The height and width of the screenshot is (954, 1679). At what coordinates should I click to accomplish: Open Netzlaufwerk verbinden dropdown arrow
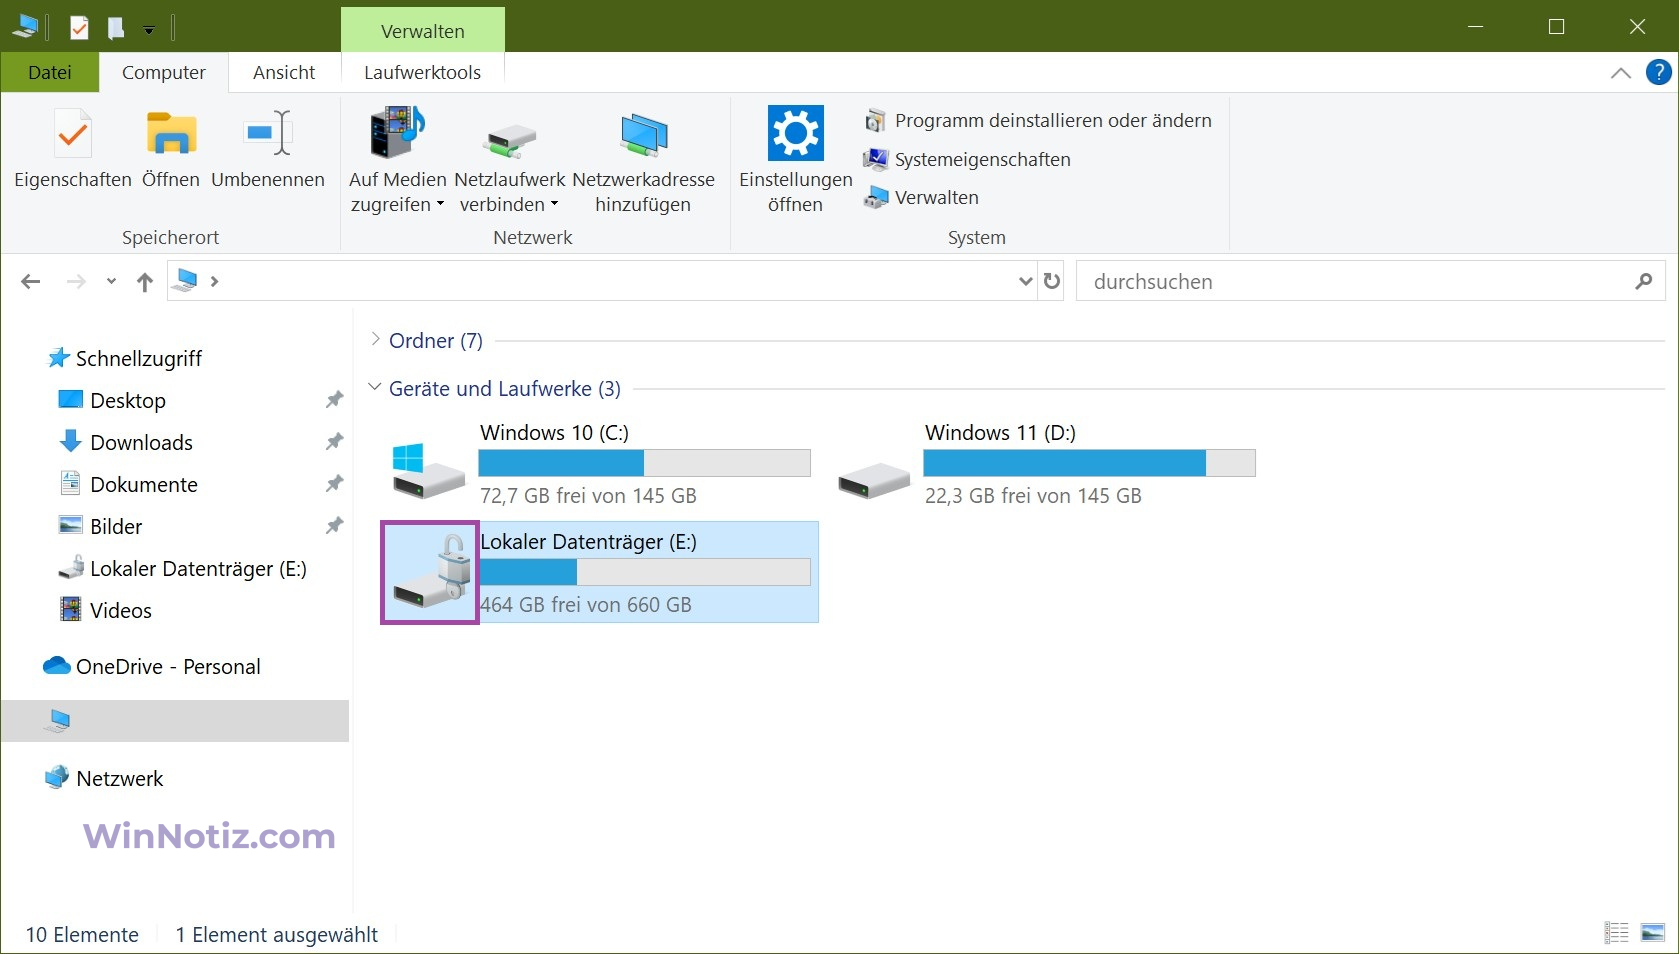click(x=554, y=204)
